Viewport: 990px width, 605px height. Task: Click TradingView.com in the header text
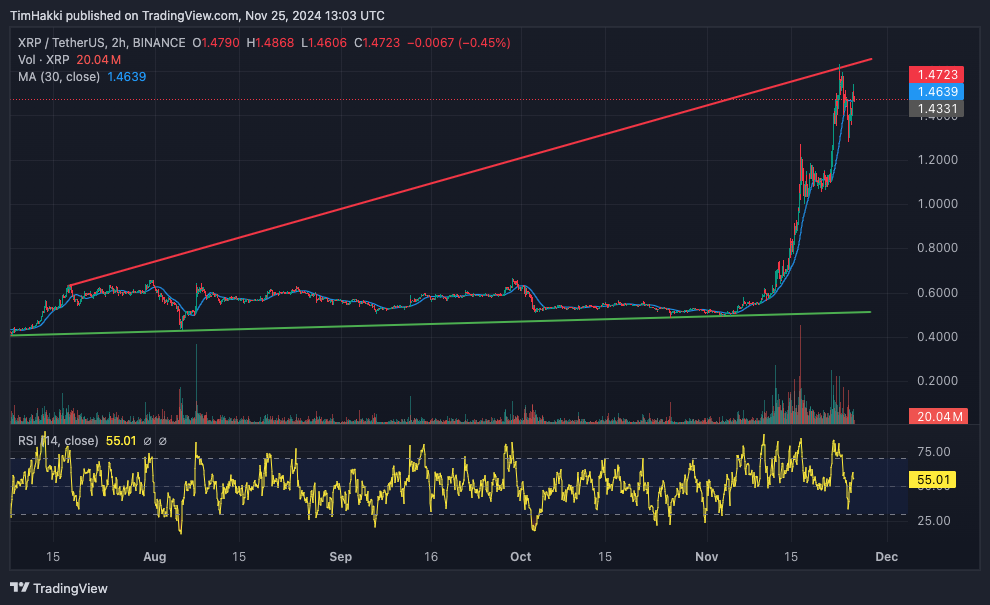point(193,15)
